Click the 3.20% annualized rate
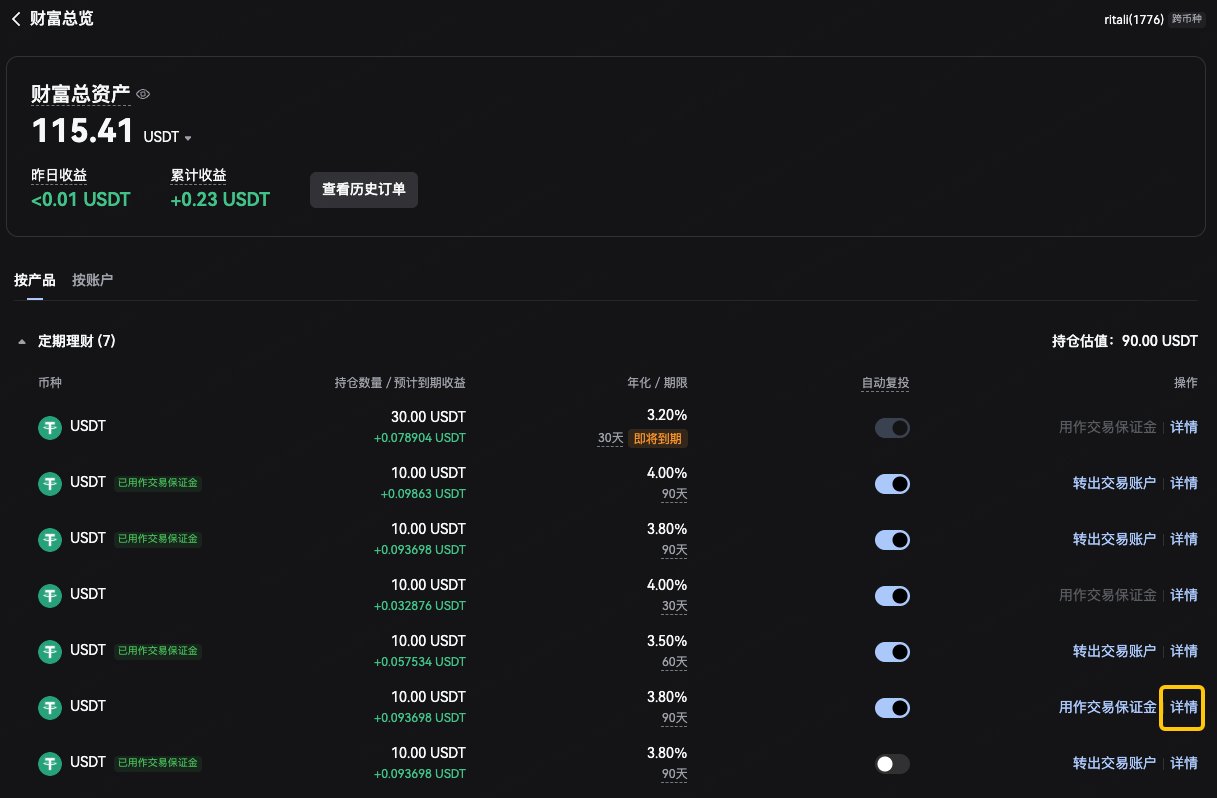This screenshot has width=1217, height=798. (x=667, y=416)
